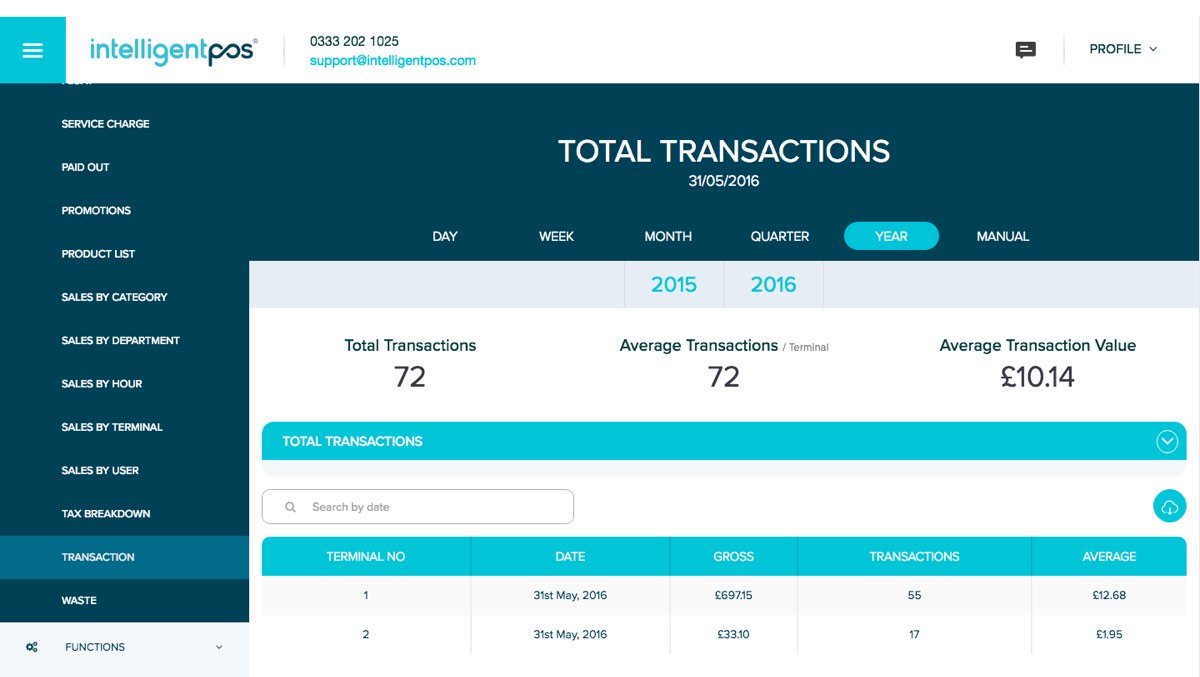
Task: Click the intelligentpos logo
Action: point(173,50)
